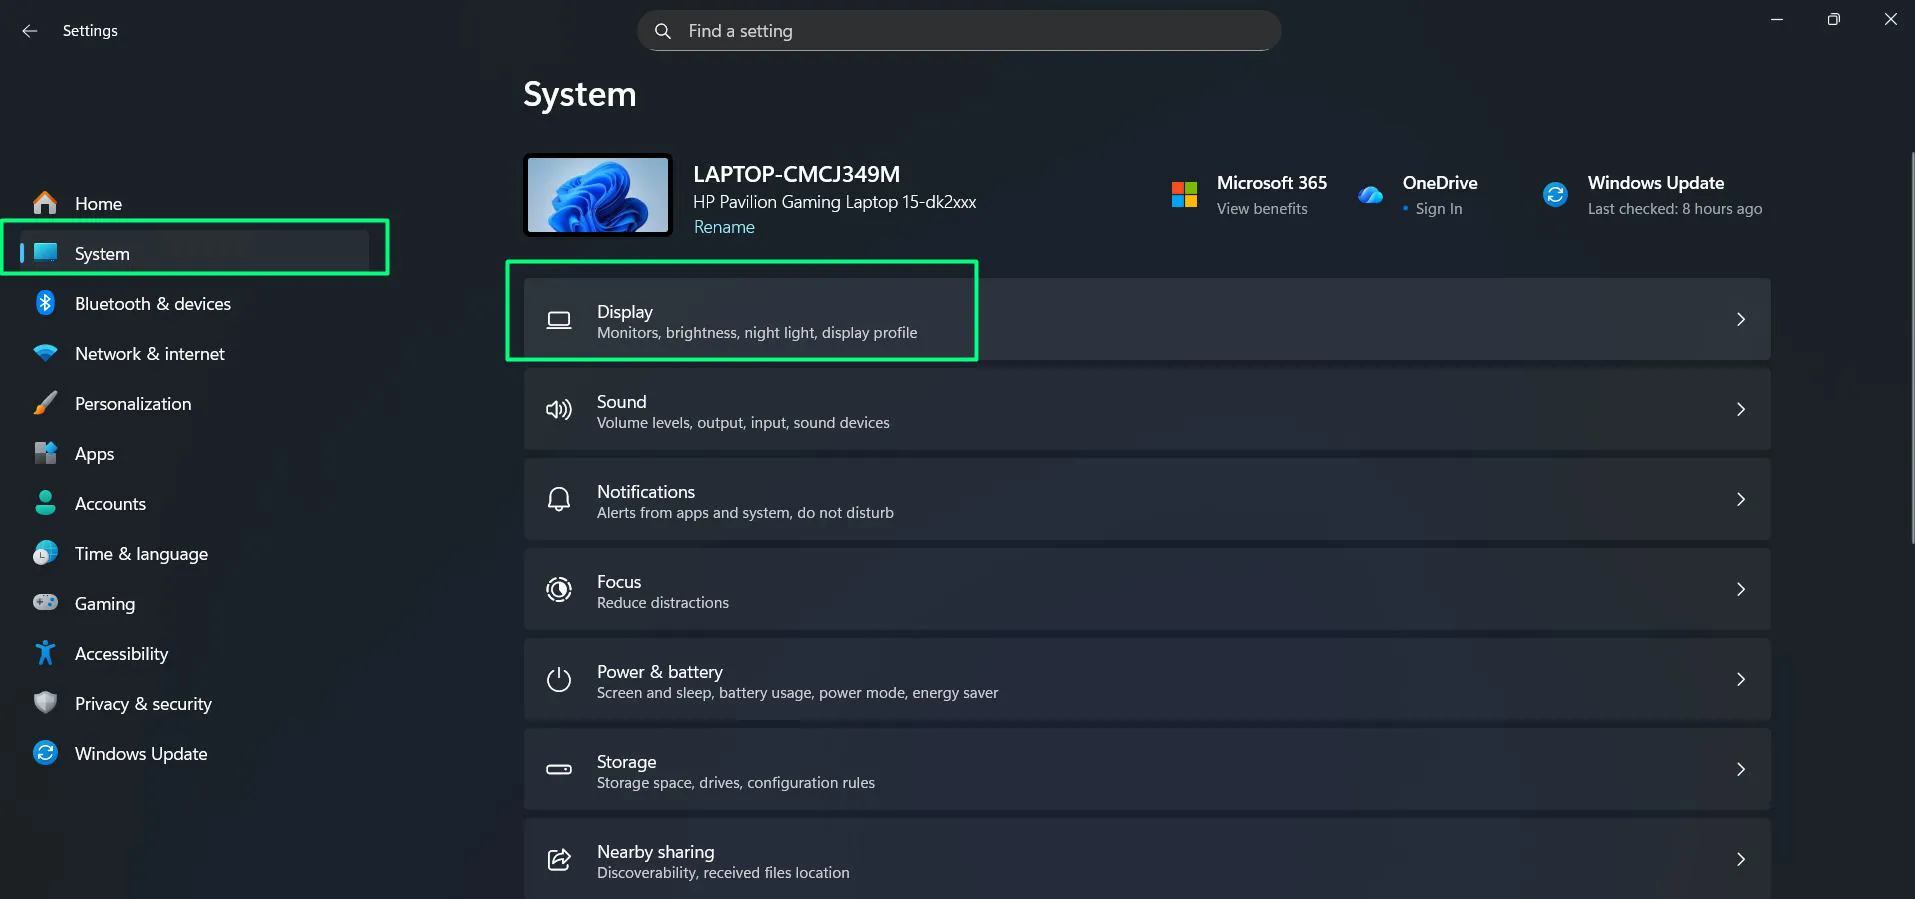Click the Display laptop icon
This screenshot has width=1915, height=899.
click(x=559, y=320)
